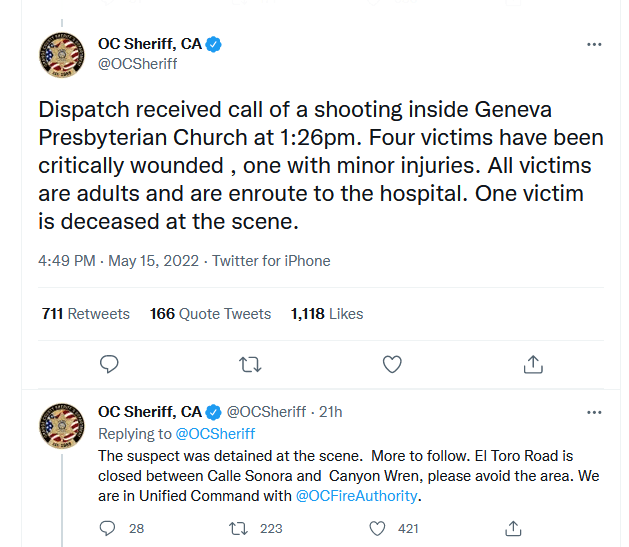Retweet the reply with 223 retweets
The height and width of the screenshot is (547, 629).
(x=238, y=529)
